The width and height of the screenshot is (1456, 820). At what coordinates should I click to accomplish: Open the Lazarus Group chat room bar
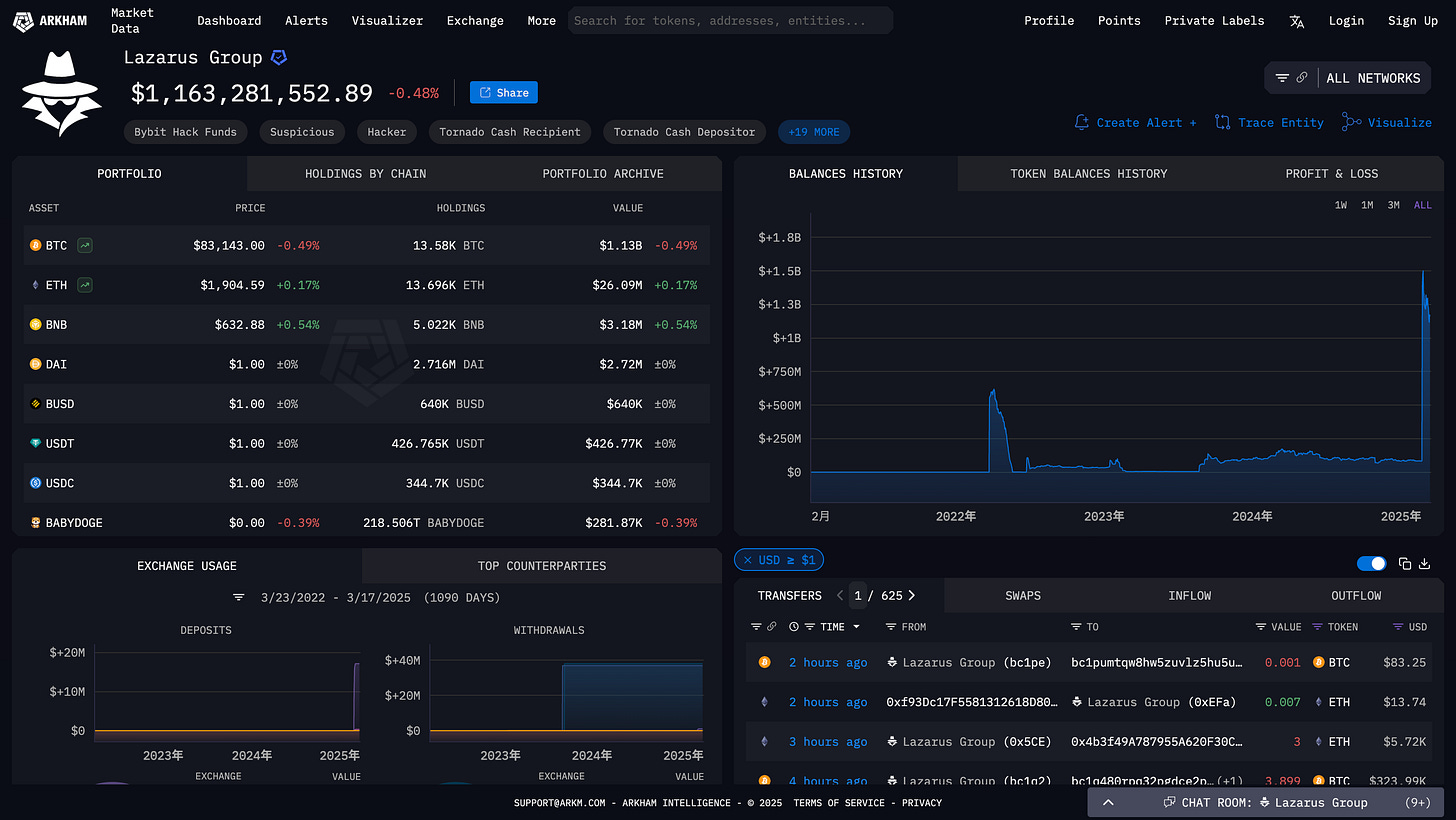tap(1266, 802)
